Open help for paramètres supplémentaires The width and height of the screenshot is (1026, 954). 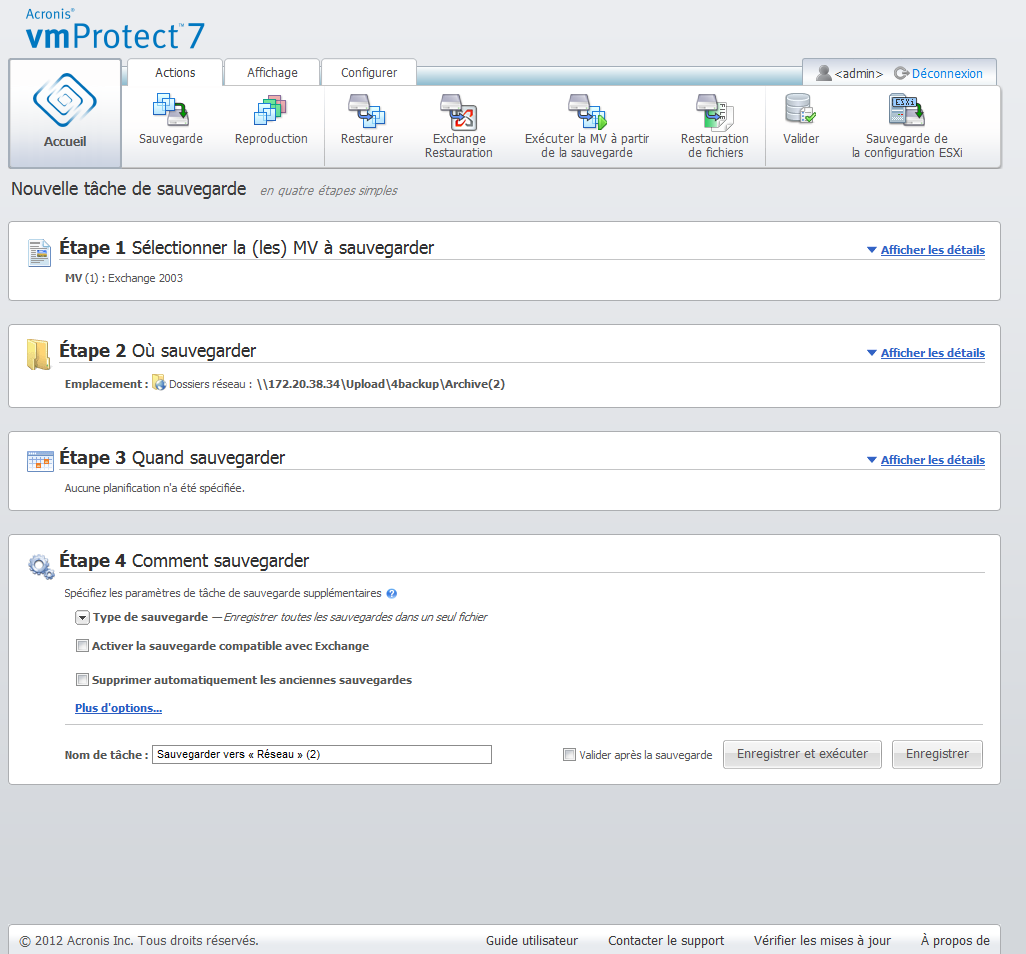(391, 593)
